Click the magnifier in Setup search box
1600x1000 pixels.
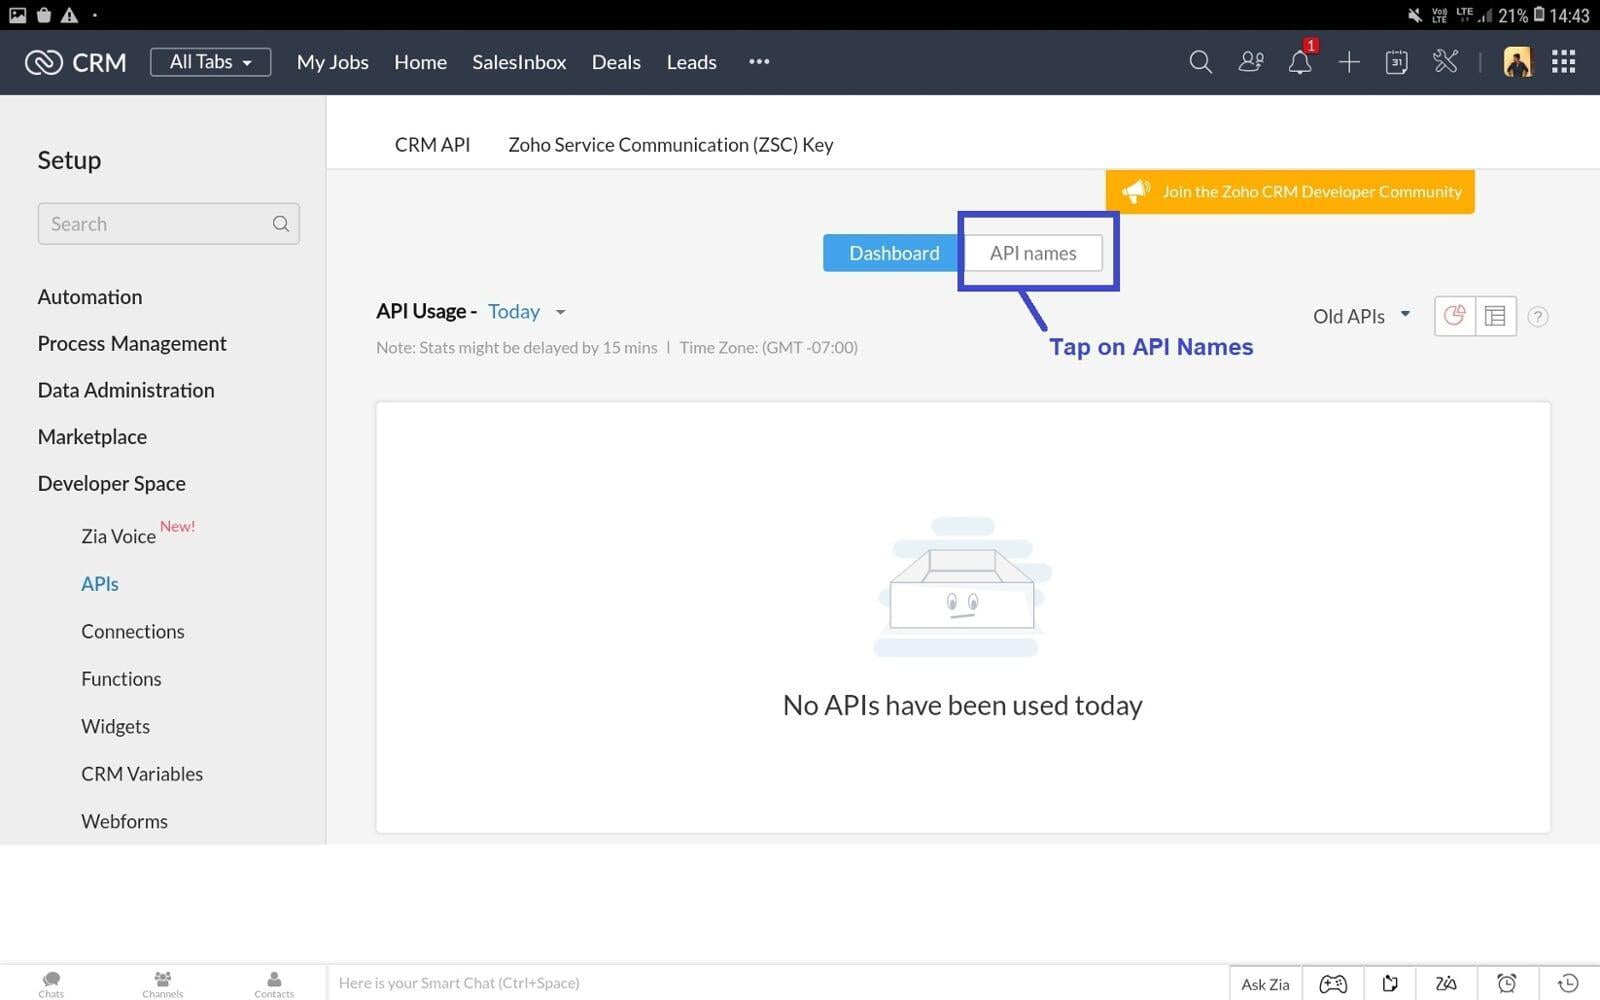[x=281, y=224]
